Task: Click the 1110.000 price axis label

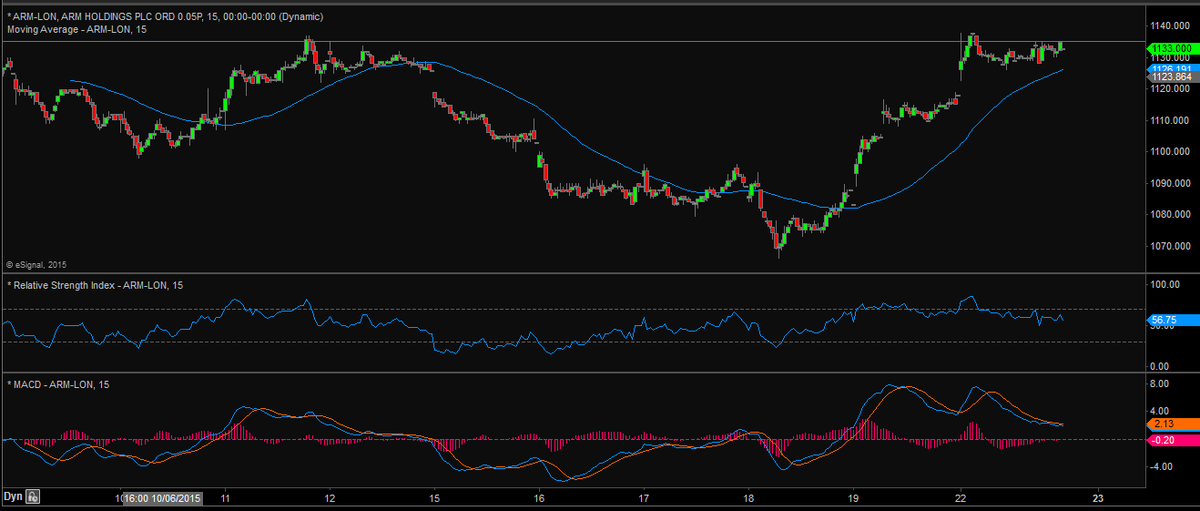Action: (x=1168, y=120)
